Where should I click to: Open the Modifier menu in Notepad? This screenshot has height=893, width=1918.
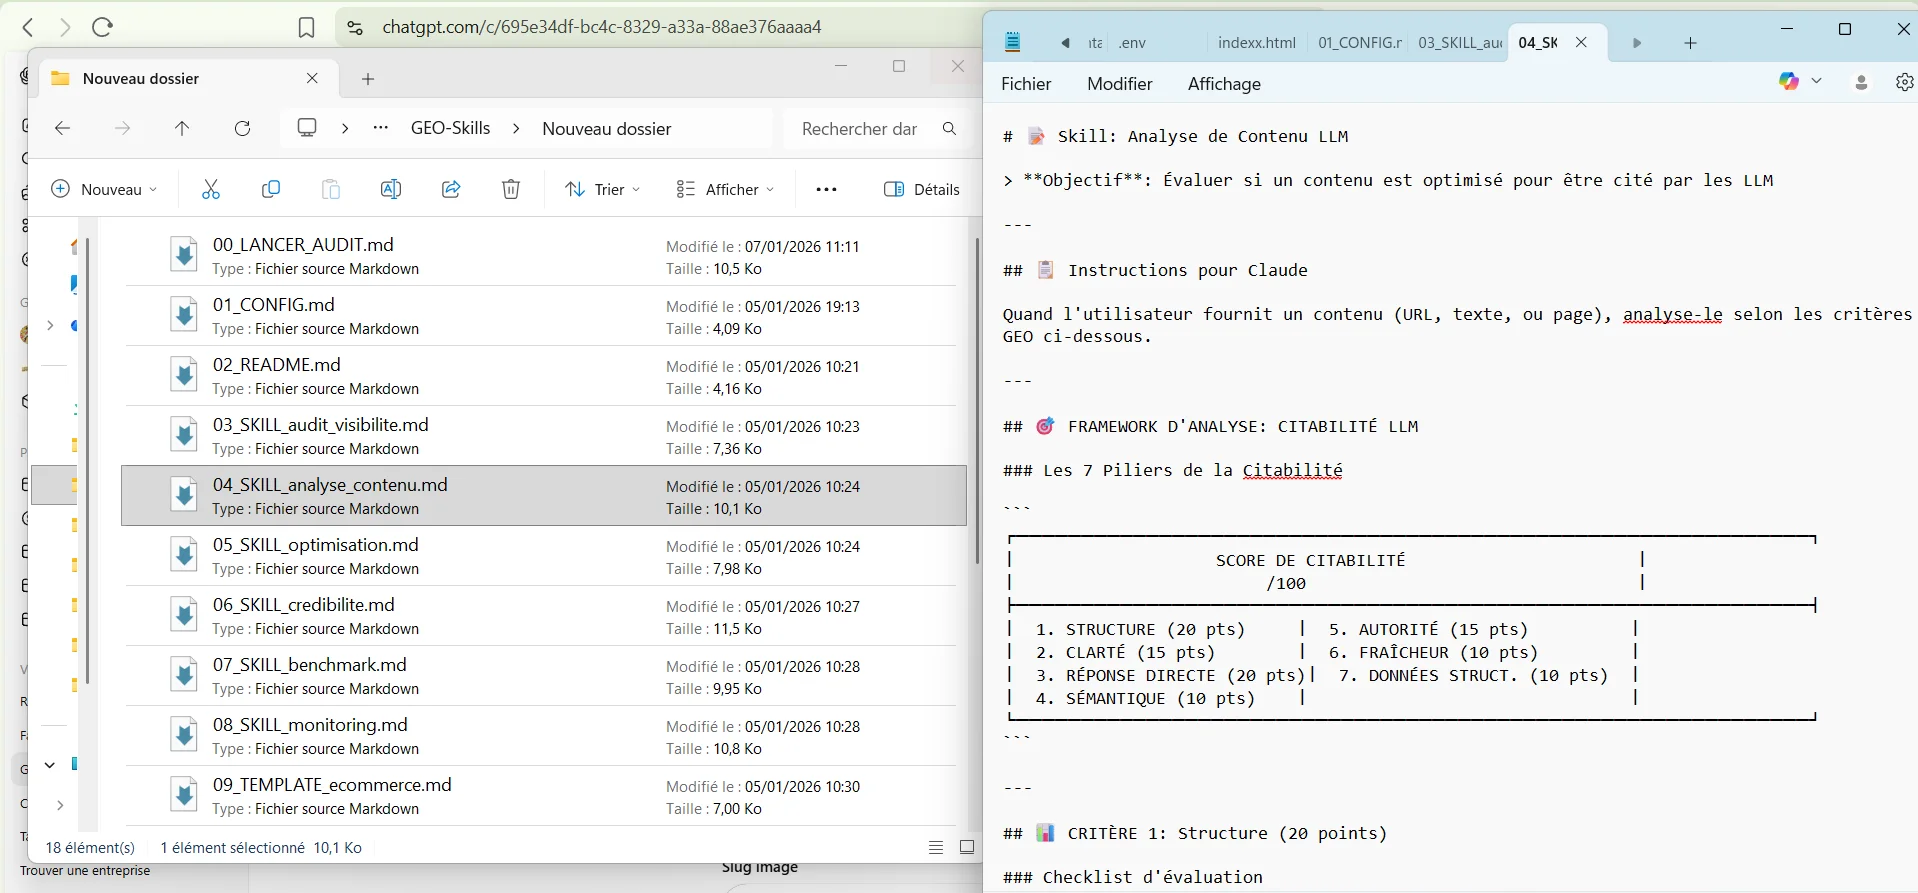tap(1120, 84)
